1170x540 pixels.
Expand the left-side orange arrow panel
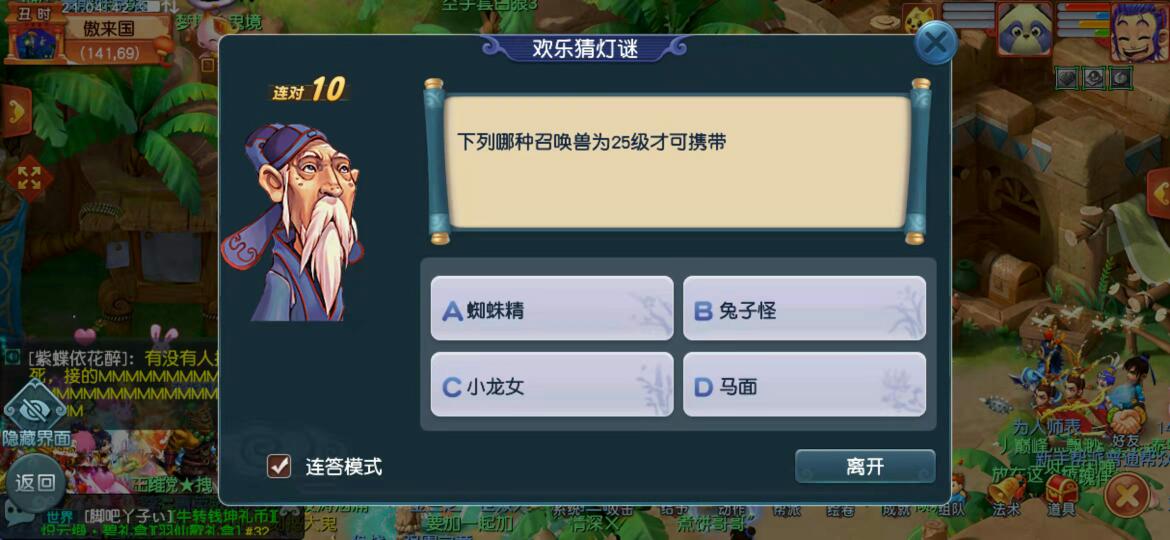pyautogui.click(x=14, y=111)
